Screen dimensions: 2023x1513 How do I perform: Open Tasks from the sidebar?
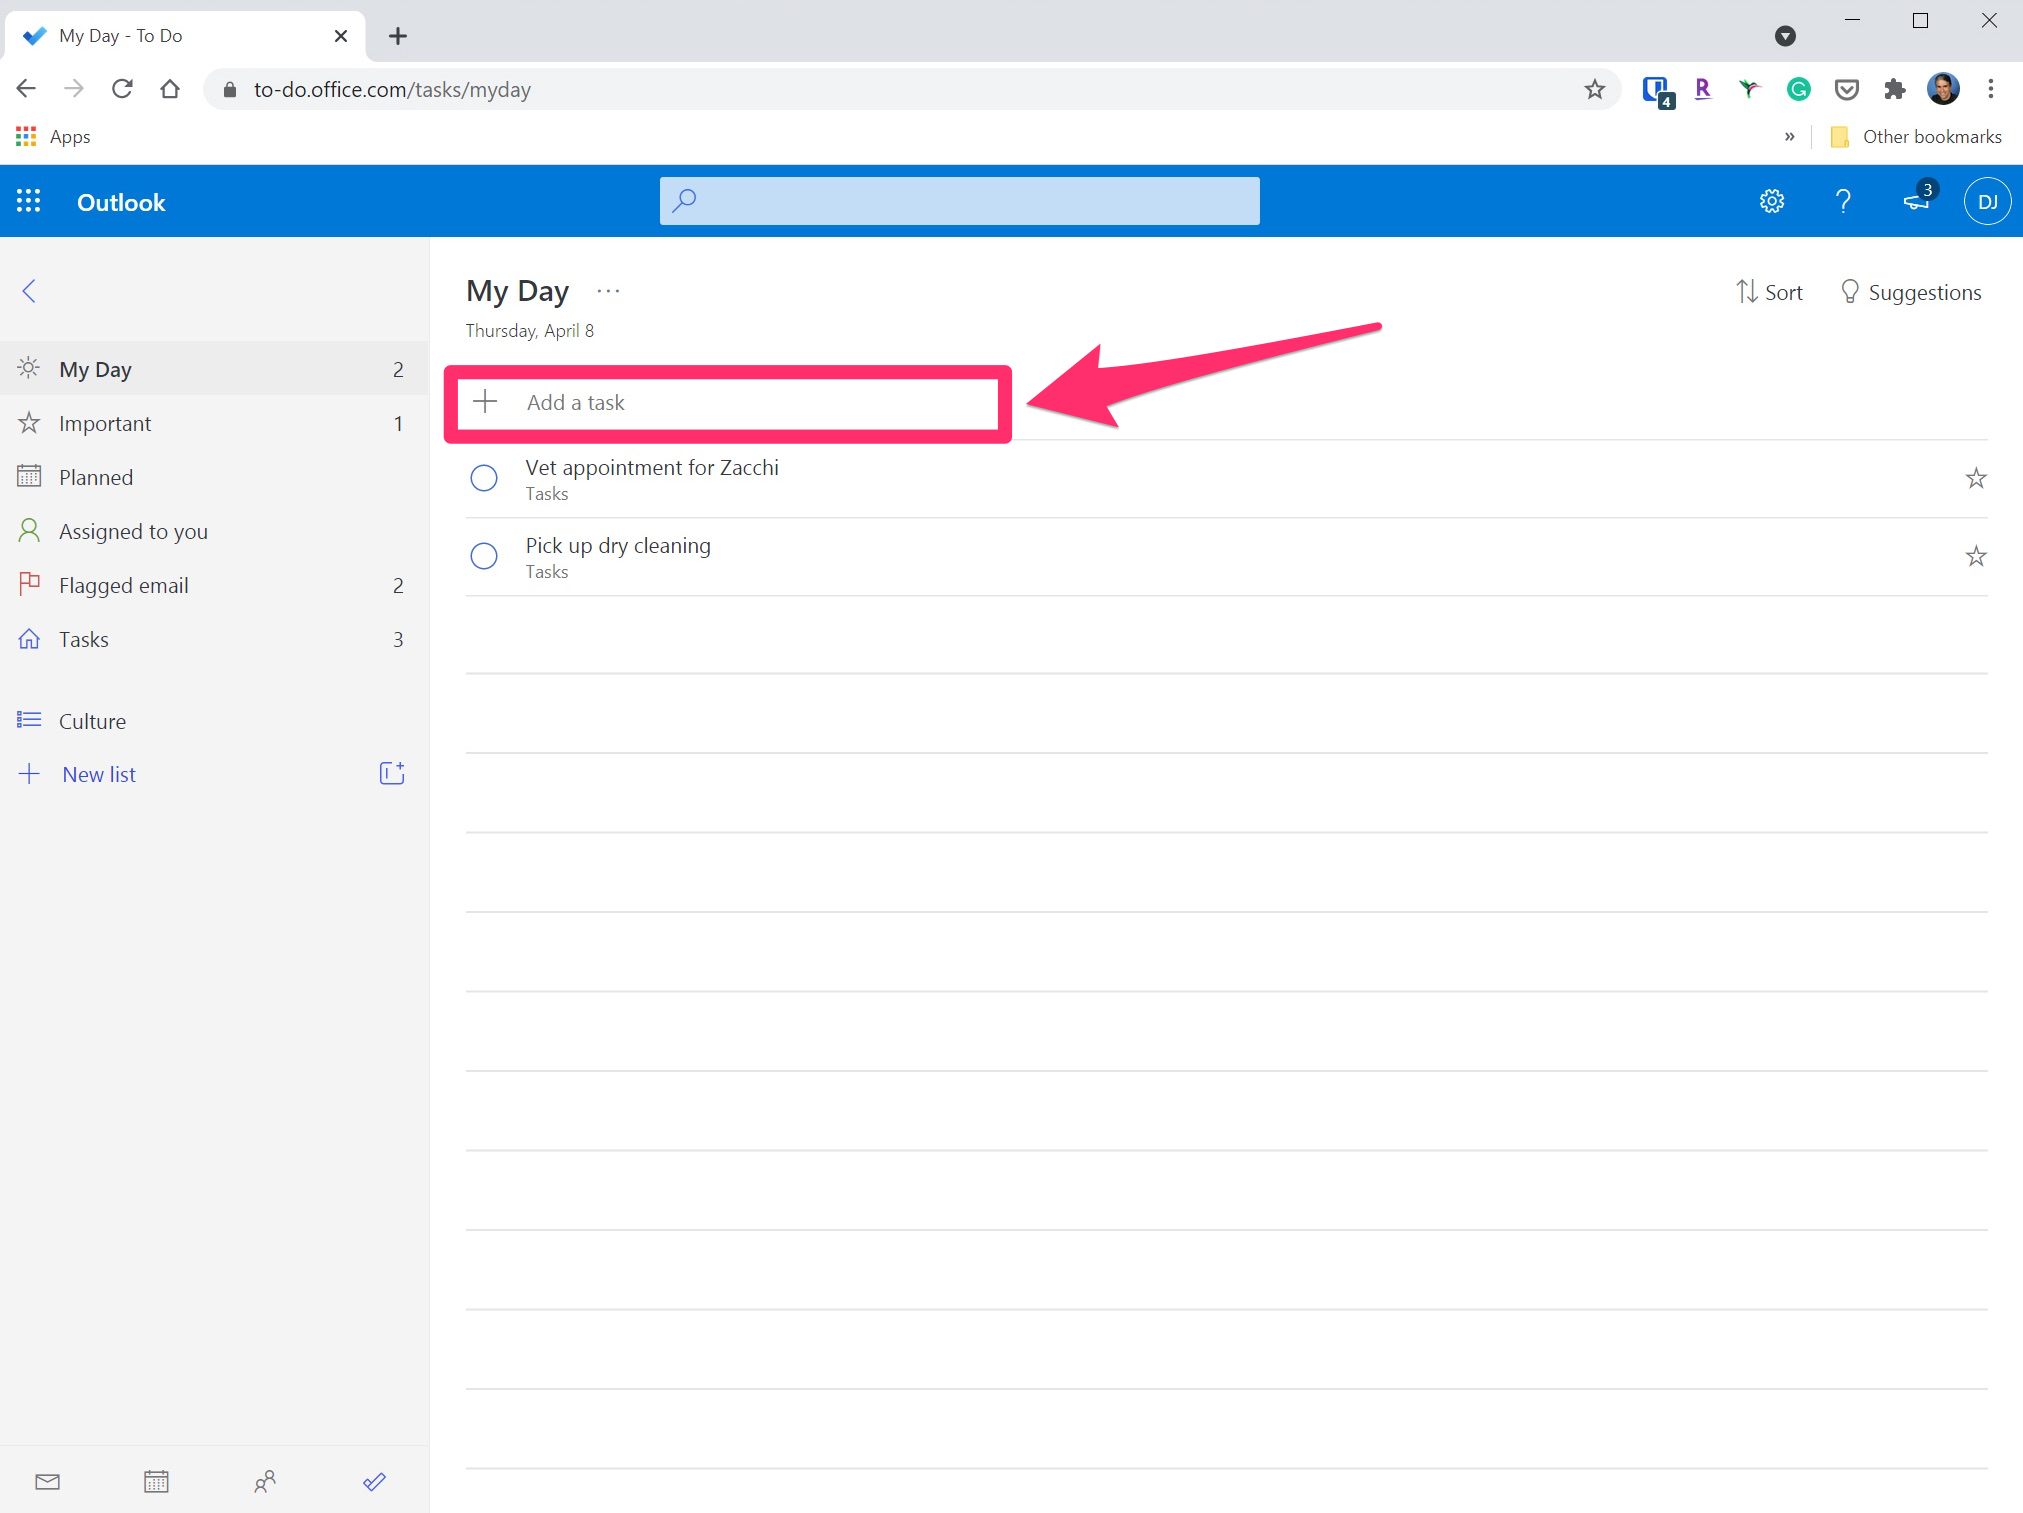click(83, 639)
